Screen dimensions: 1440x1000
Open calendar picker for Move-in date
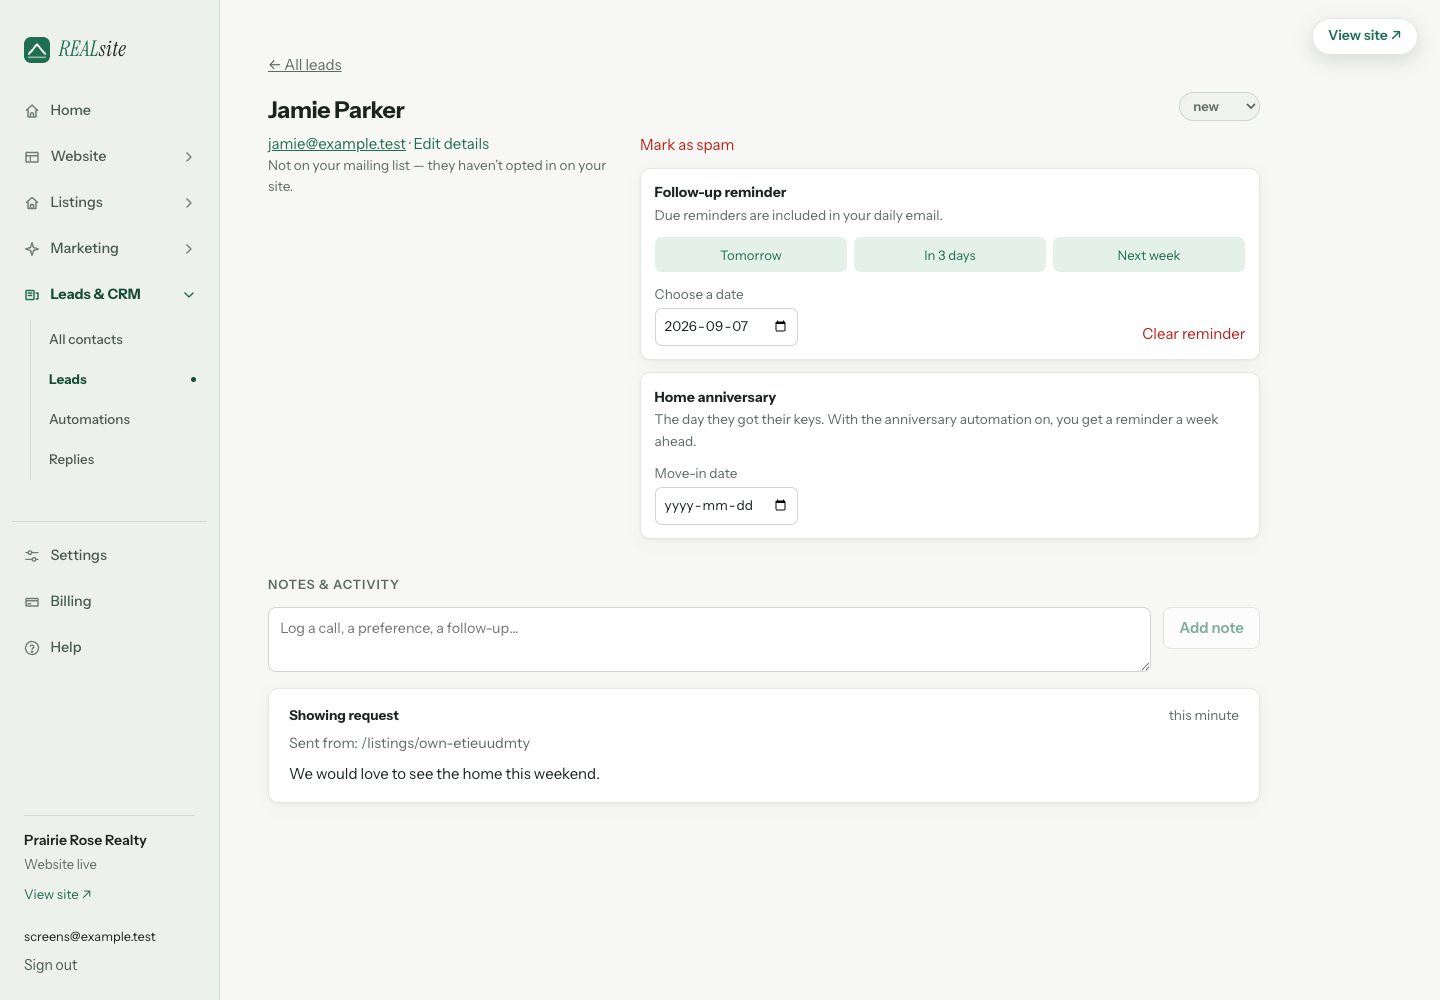(780, 506)
